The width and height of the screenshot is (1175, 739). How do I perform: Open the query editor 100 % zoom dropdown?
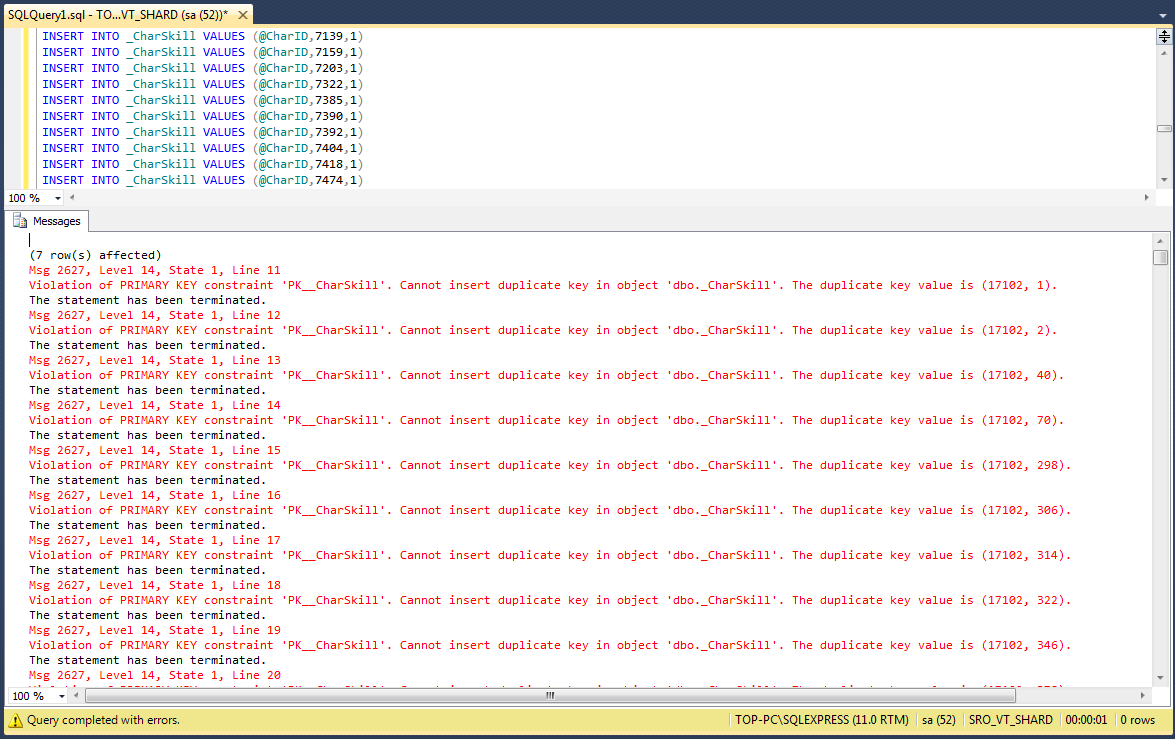58,199
